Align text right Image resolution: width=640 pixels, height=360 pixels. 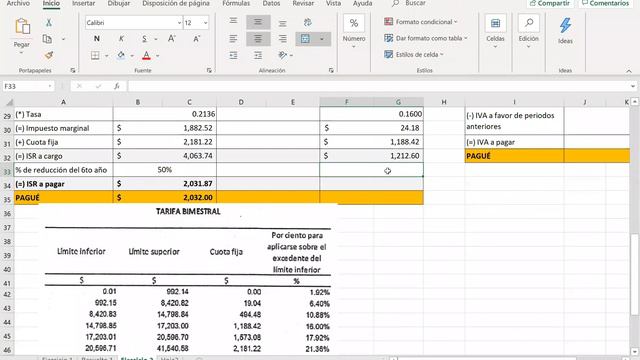pyautogui.click(x=282, y=39)
